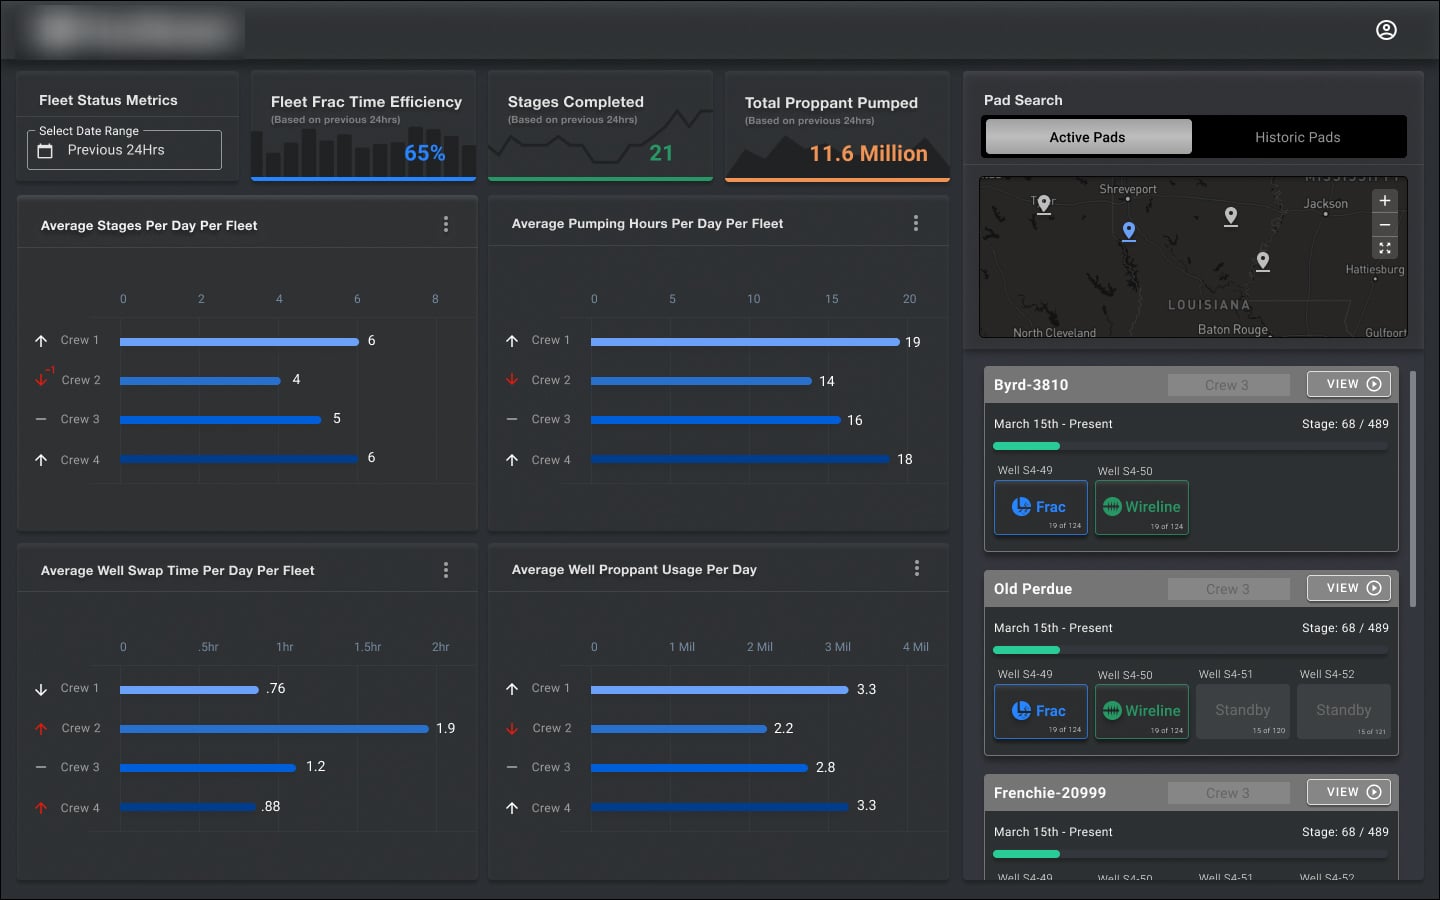Toggle fullscreen on the pad map

pyautogui.click(x=1385, y=248)
